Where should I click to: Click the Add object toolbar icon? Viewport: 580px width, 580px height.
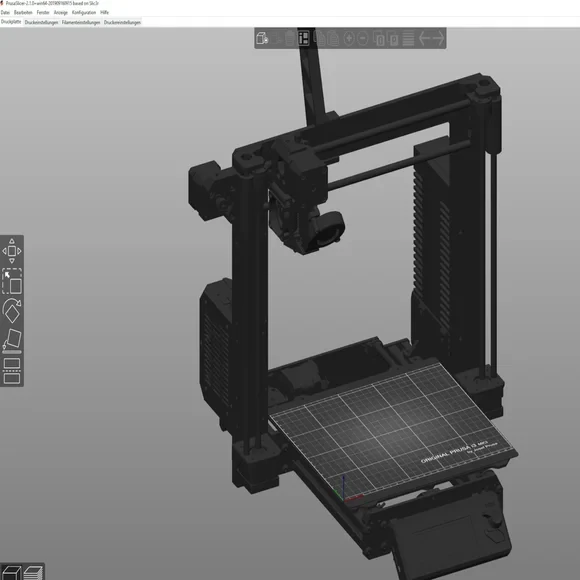pos(262,38)
